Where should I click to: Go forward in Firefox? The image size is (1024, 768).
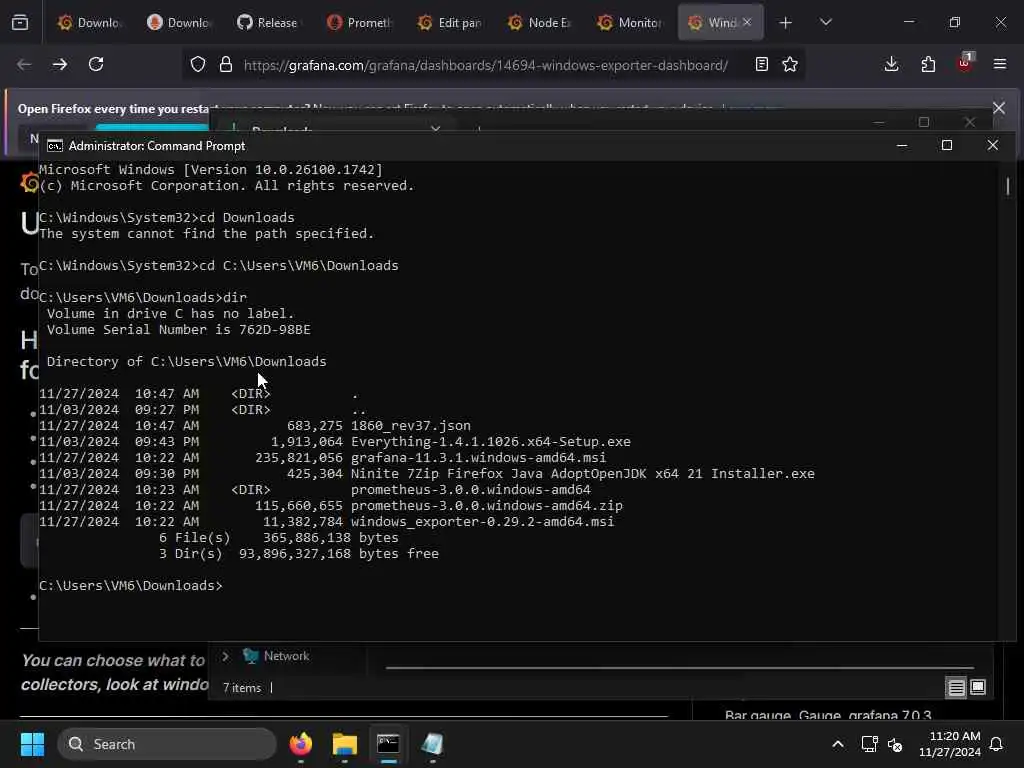(59, 64)
